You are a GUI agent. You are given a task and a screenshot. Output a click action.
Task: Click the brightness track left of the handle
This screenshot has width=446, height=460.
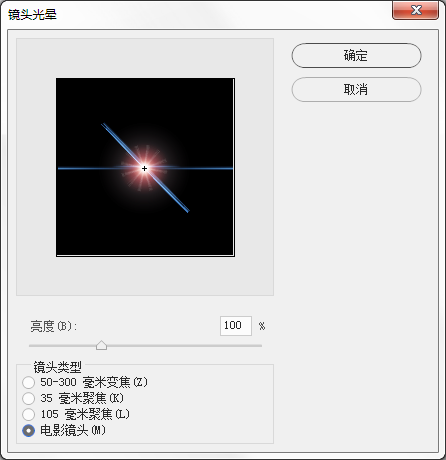pyautogui.click(x=62, y=346)
